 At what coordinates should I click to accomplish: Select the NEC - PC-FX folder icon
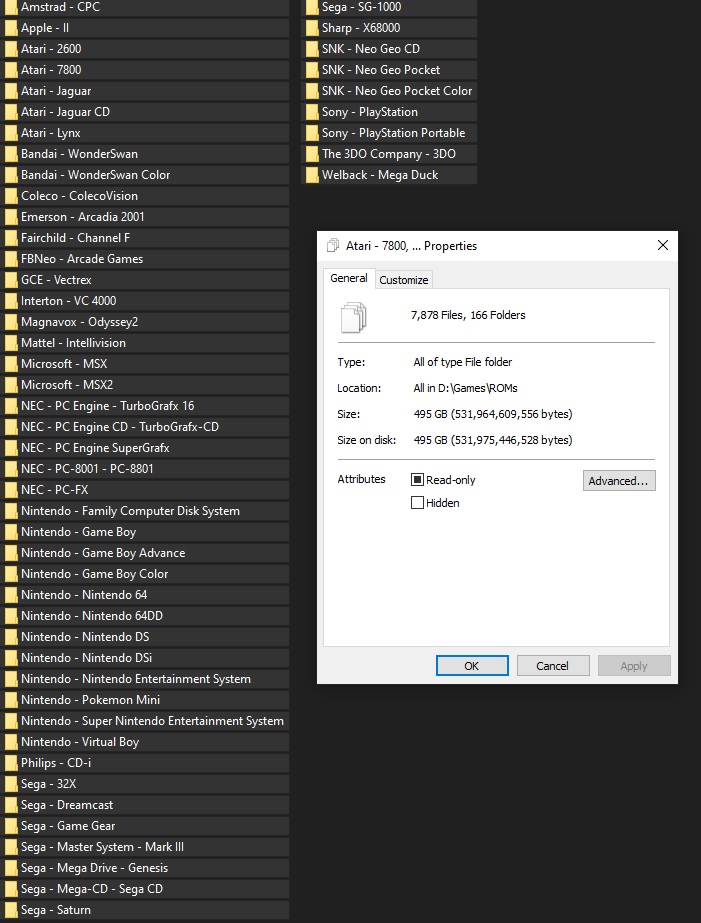click(11, 490)
